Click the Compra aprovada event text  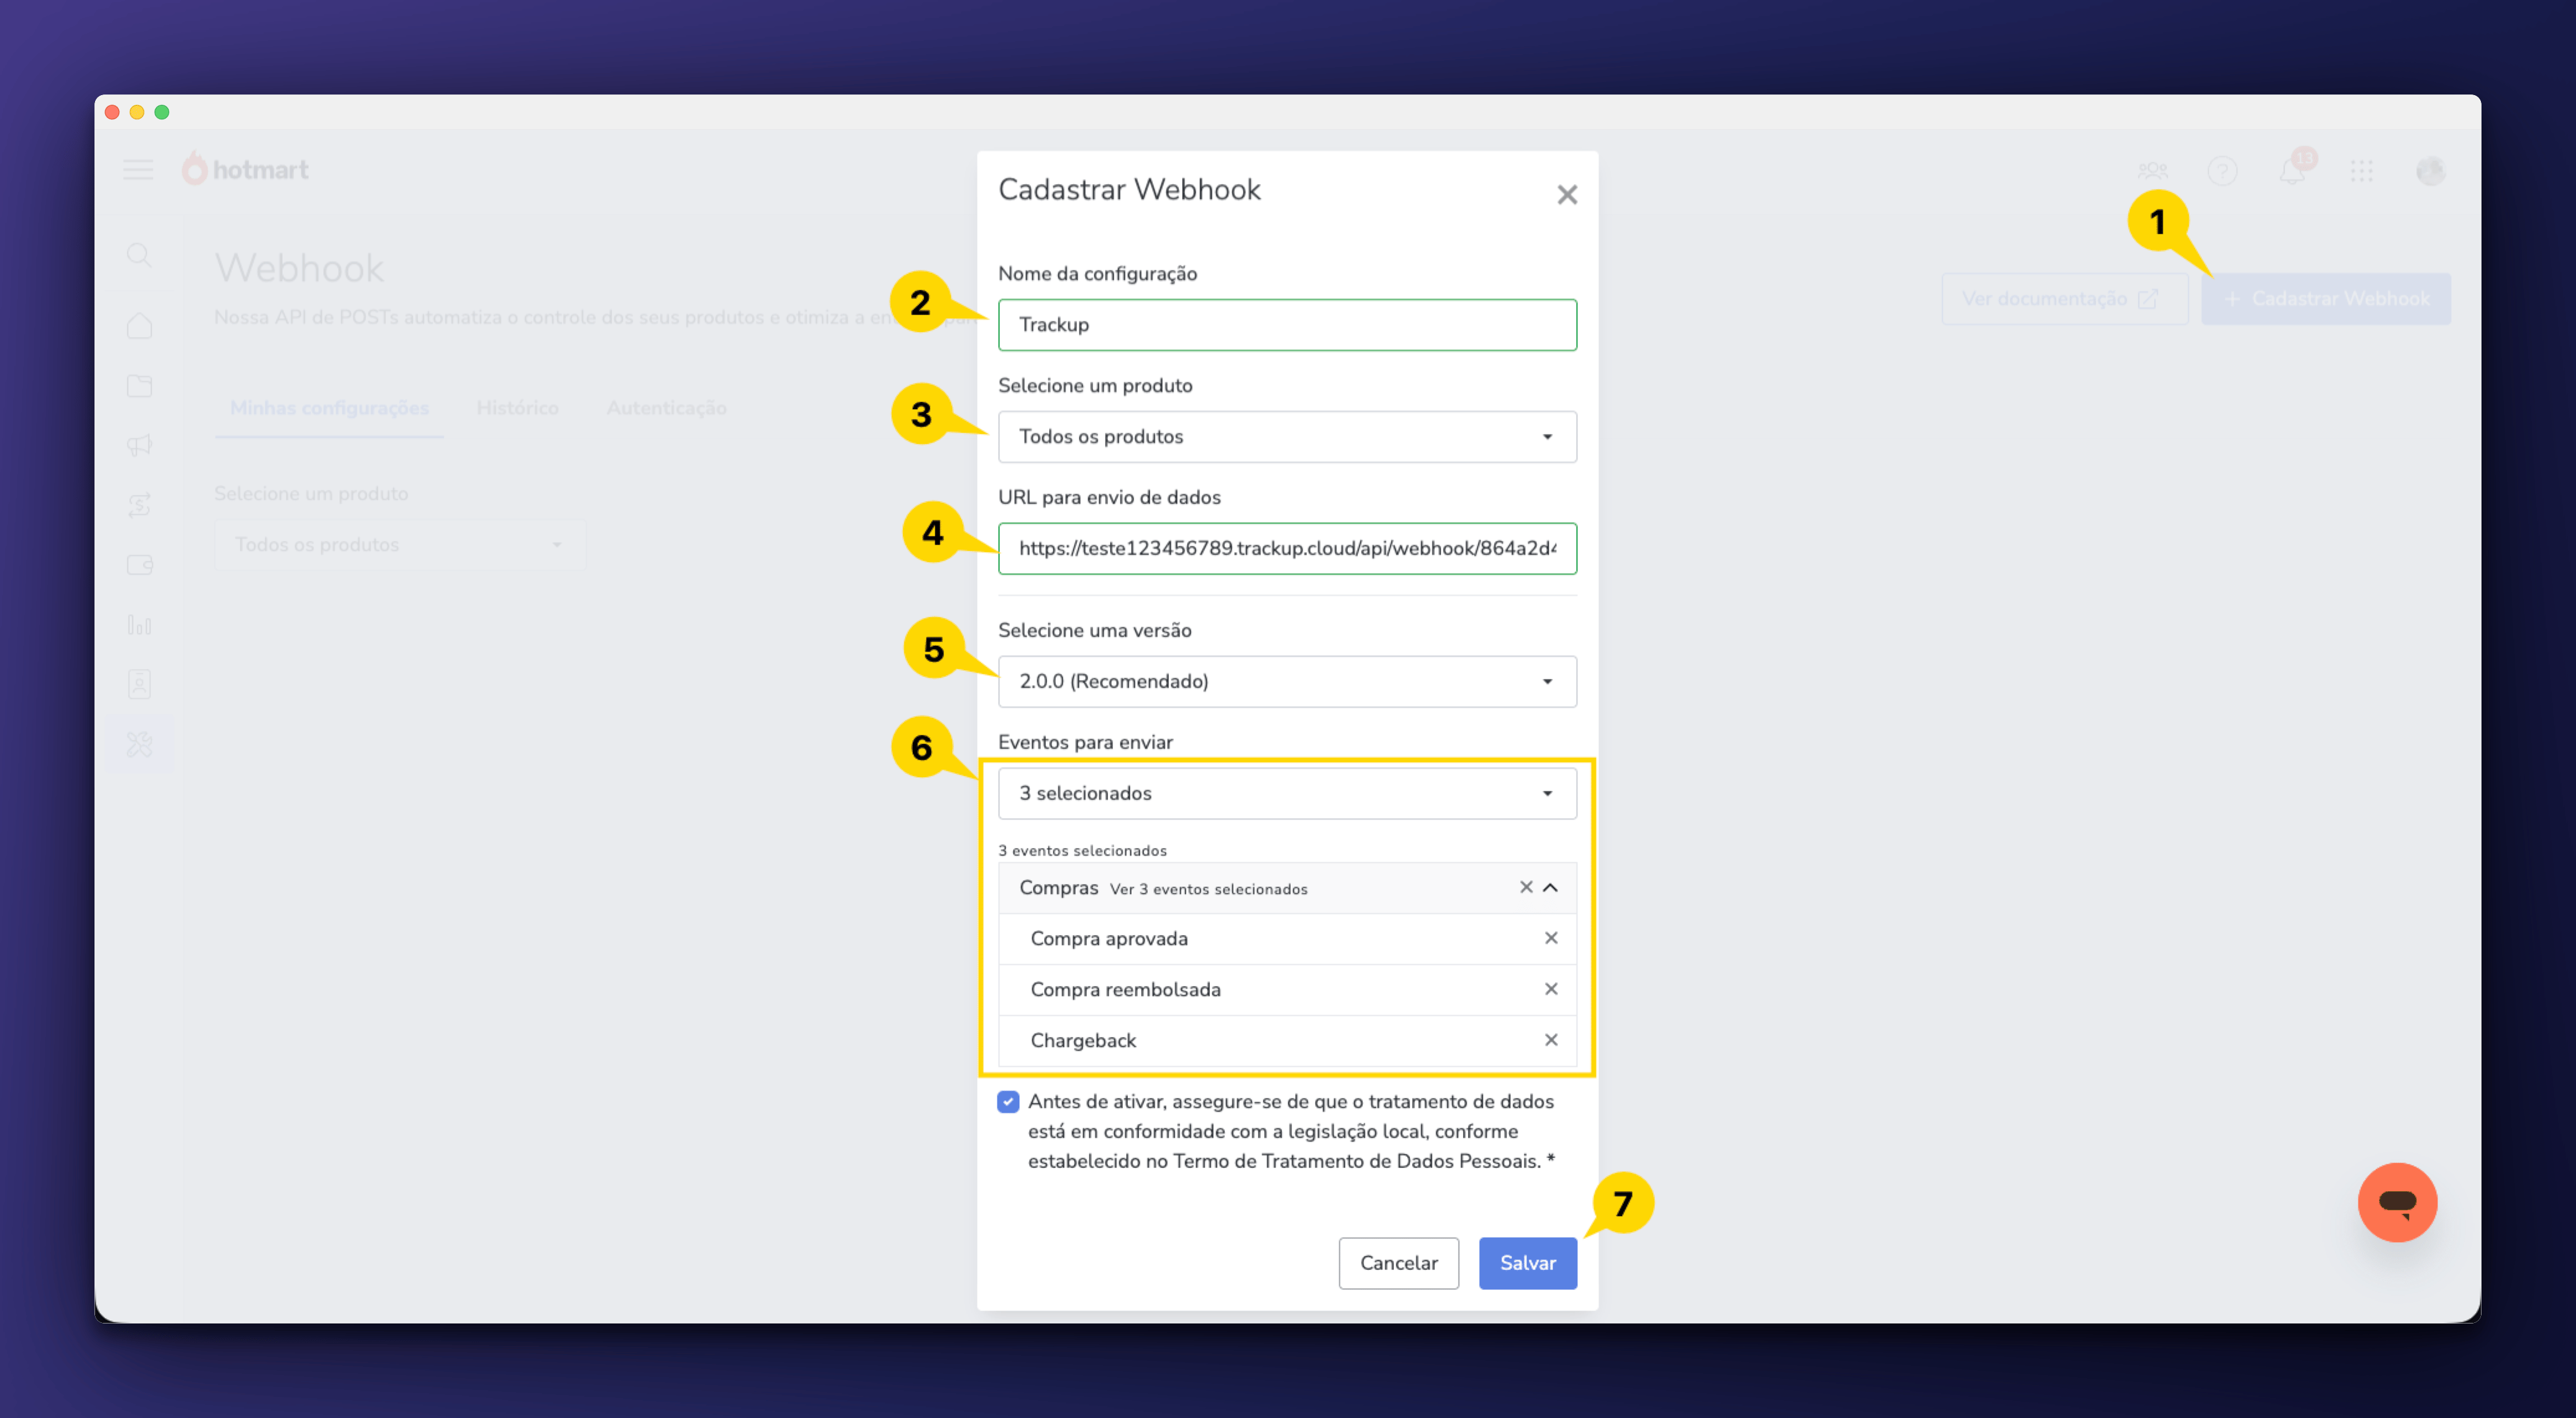click(1109, 939)
